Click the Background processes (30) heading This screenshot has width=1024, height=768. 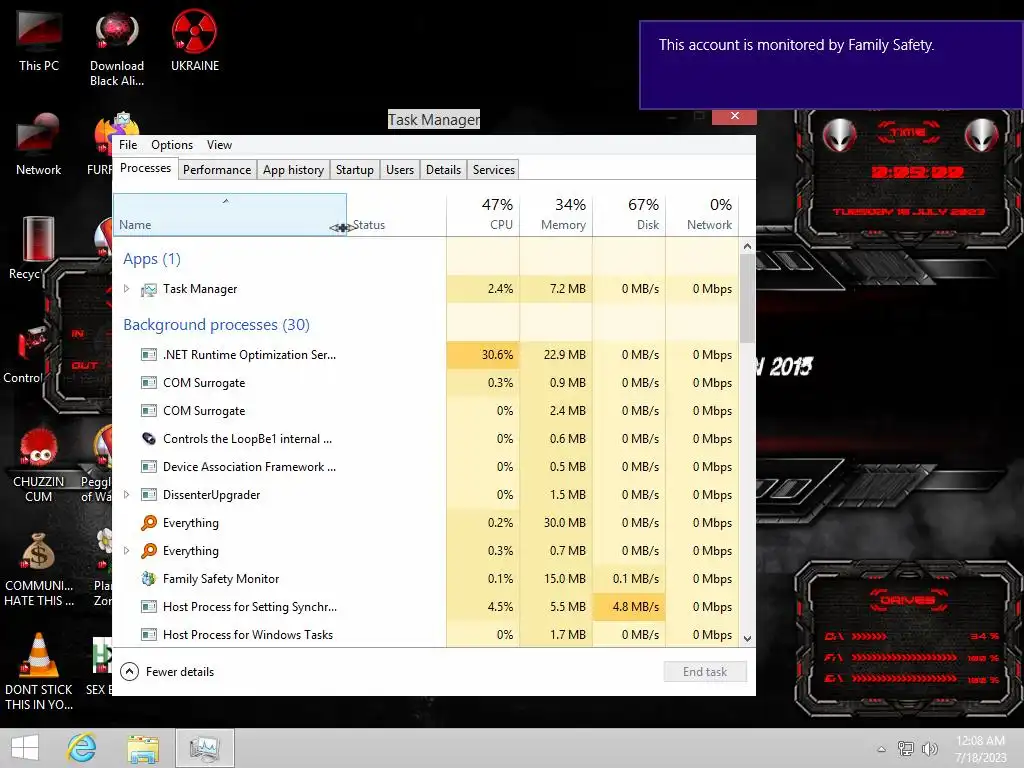(216, 325)
